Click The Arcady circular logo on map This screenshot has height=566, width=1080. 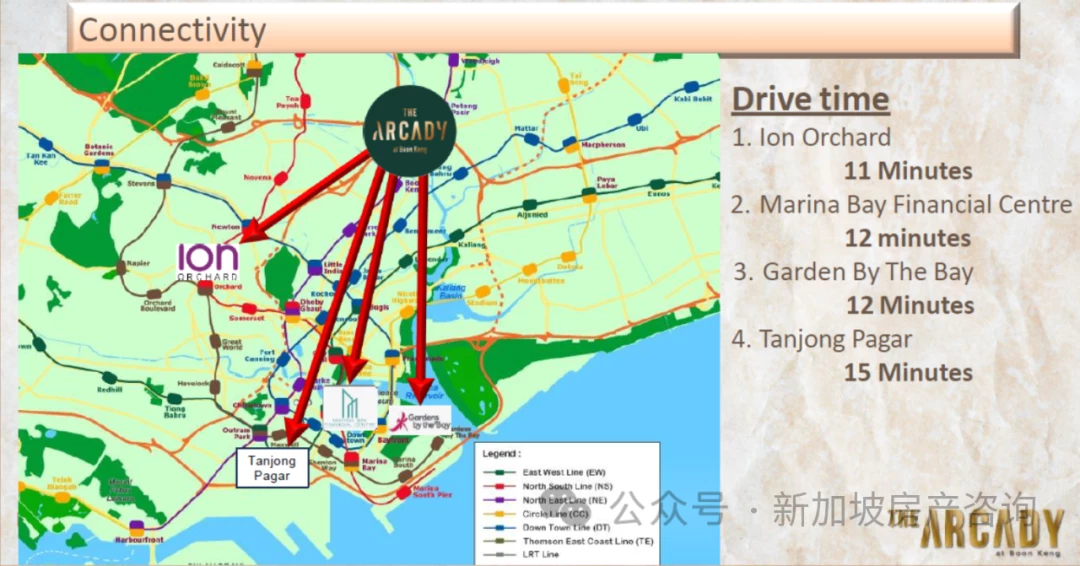click(x=410, y=131)
